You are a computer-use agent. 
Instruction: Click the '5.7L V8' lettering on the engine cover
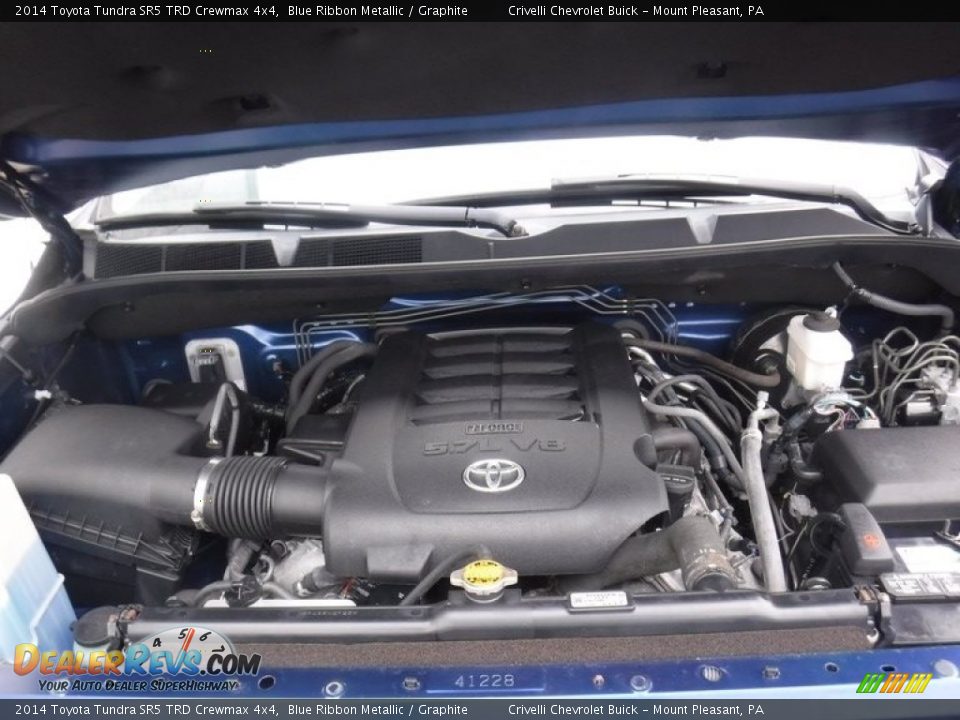494,446
